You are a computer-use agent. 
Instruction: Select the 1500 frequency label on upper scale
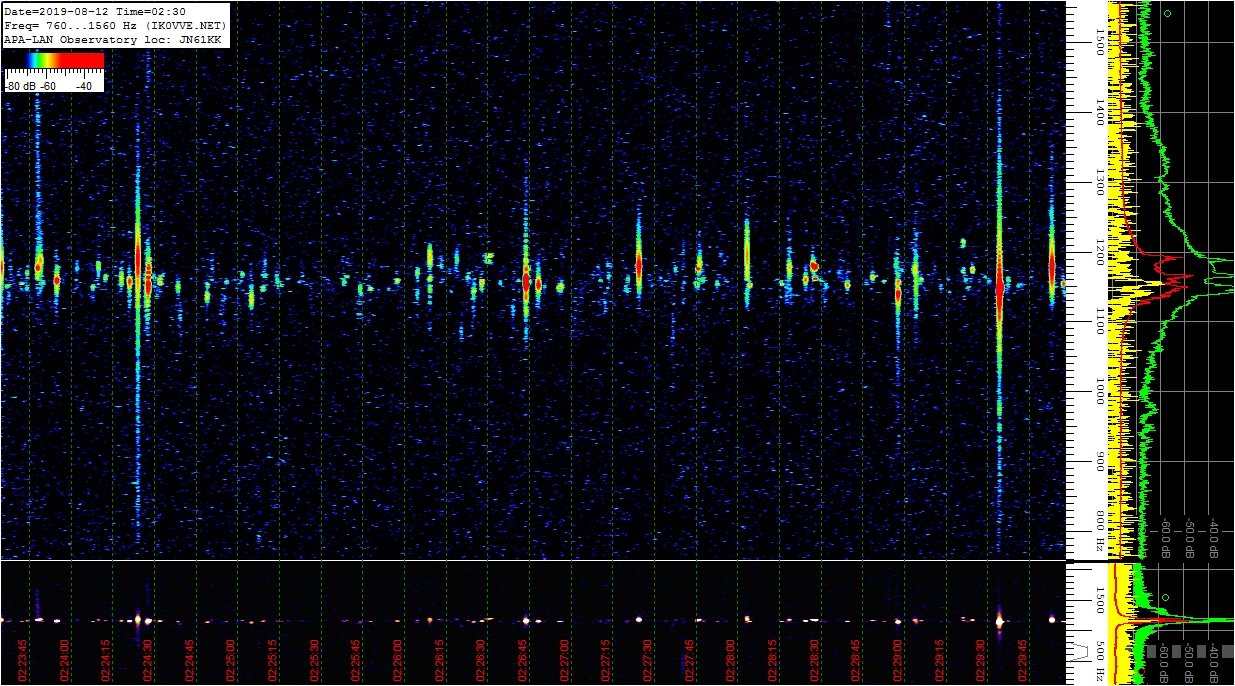[1100, 42]
